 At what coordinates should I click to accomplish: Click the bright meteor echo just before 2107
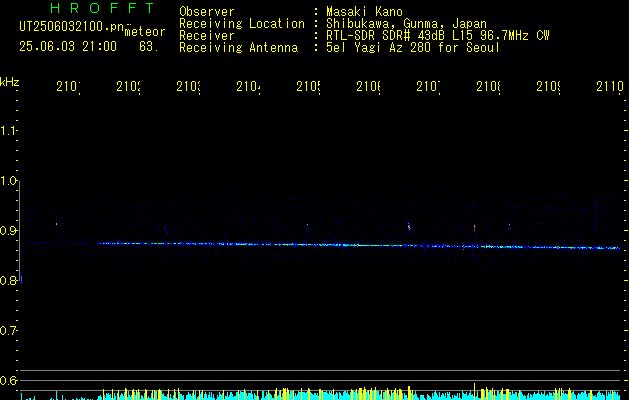click(x=409, y=227)
